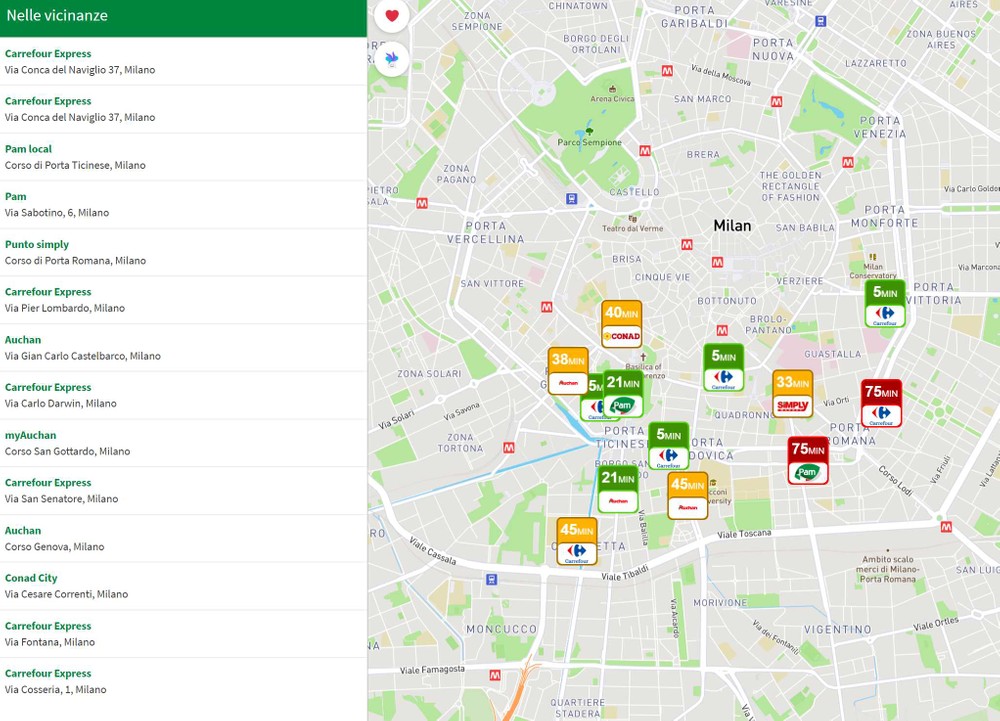Open Carrefour Express on Via Pier Lombardo
Image resolution: width=1000 pixels, height=721 pixels.
pyautogui.click(x=183, y=300)
